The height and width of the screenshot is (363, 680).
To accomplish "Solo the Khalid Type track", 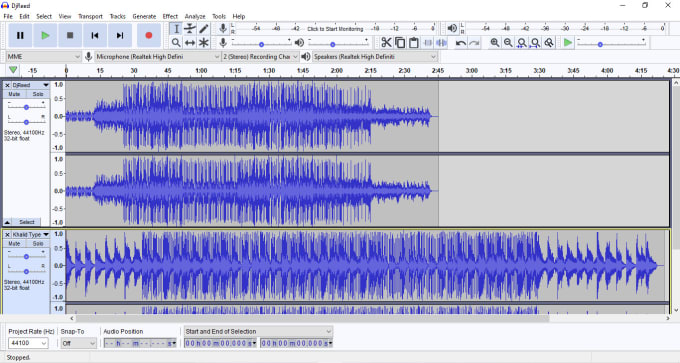I will point(38,244).
